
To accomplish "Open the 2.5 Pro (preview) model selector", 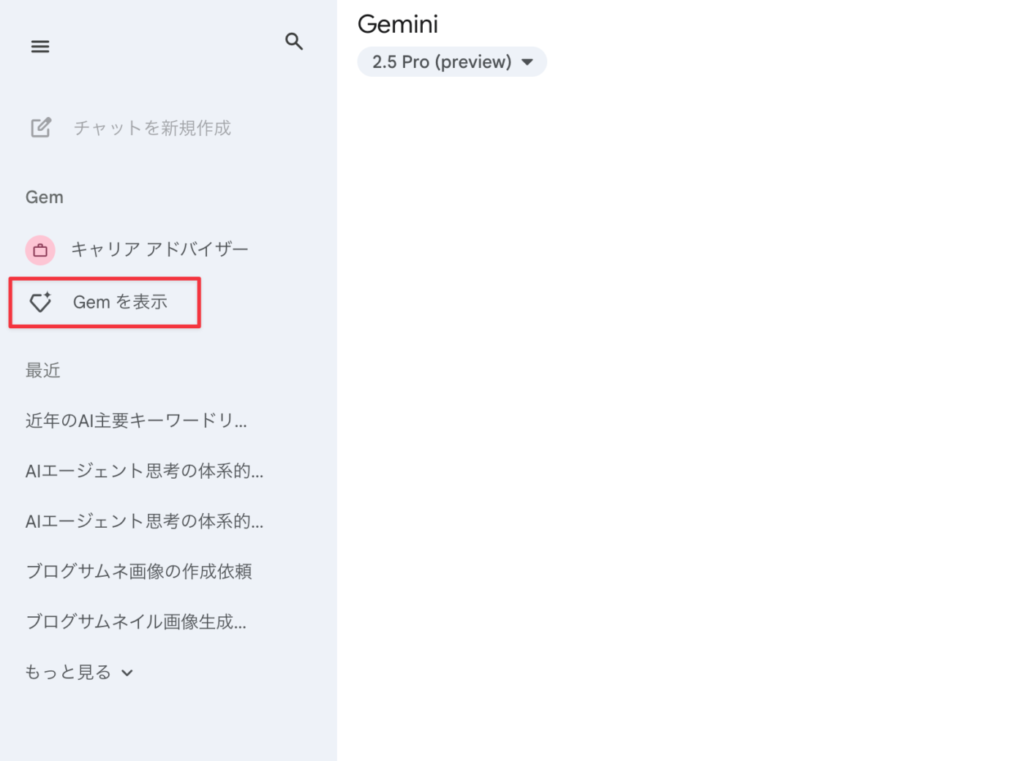I will [452, 61].
